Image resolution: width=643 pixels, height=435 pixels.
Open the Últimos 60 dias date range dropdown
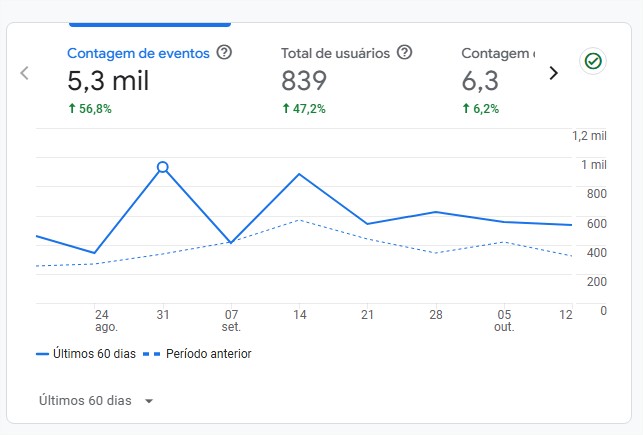[x=96, y=400]
